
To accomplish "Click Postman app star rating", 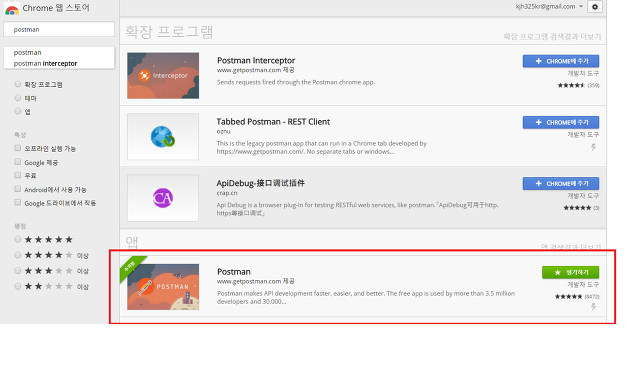I will [x=569, y=296].
